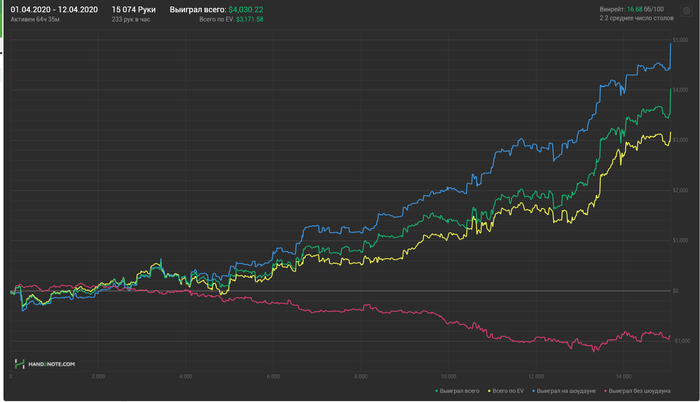Image resolution: width=700 pixels, height=402 pixels.
Task: Click the $4,000 y-axis label
Action: click(680, 90)
